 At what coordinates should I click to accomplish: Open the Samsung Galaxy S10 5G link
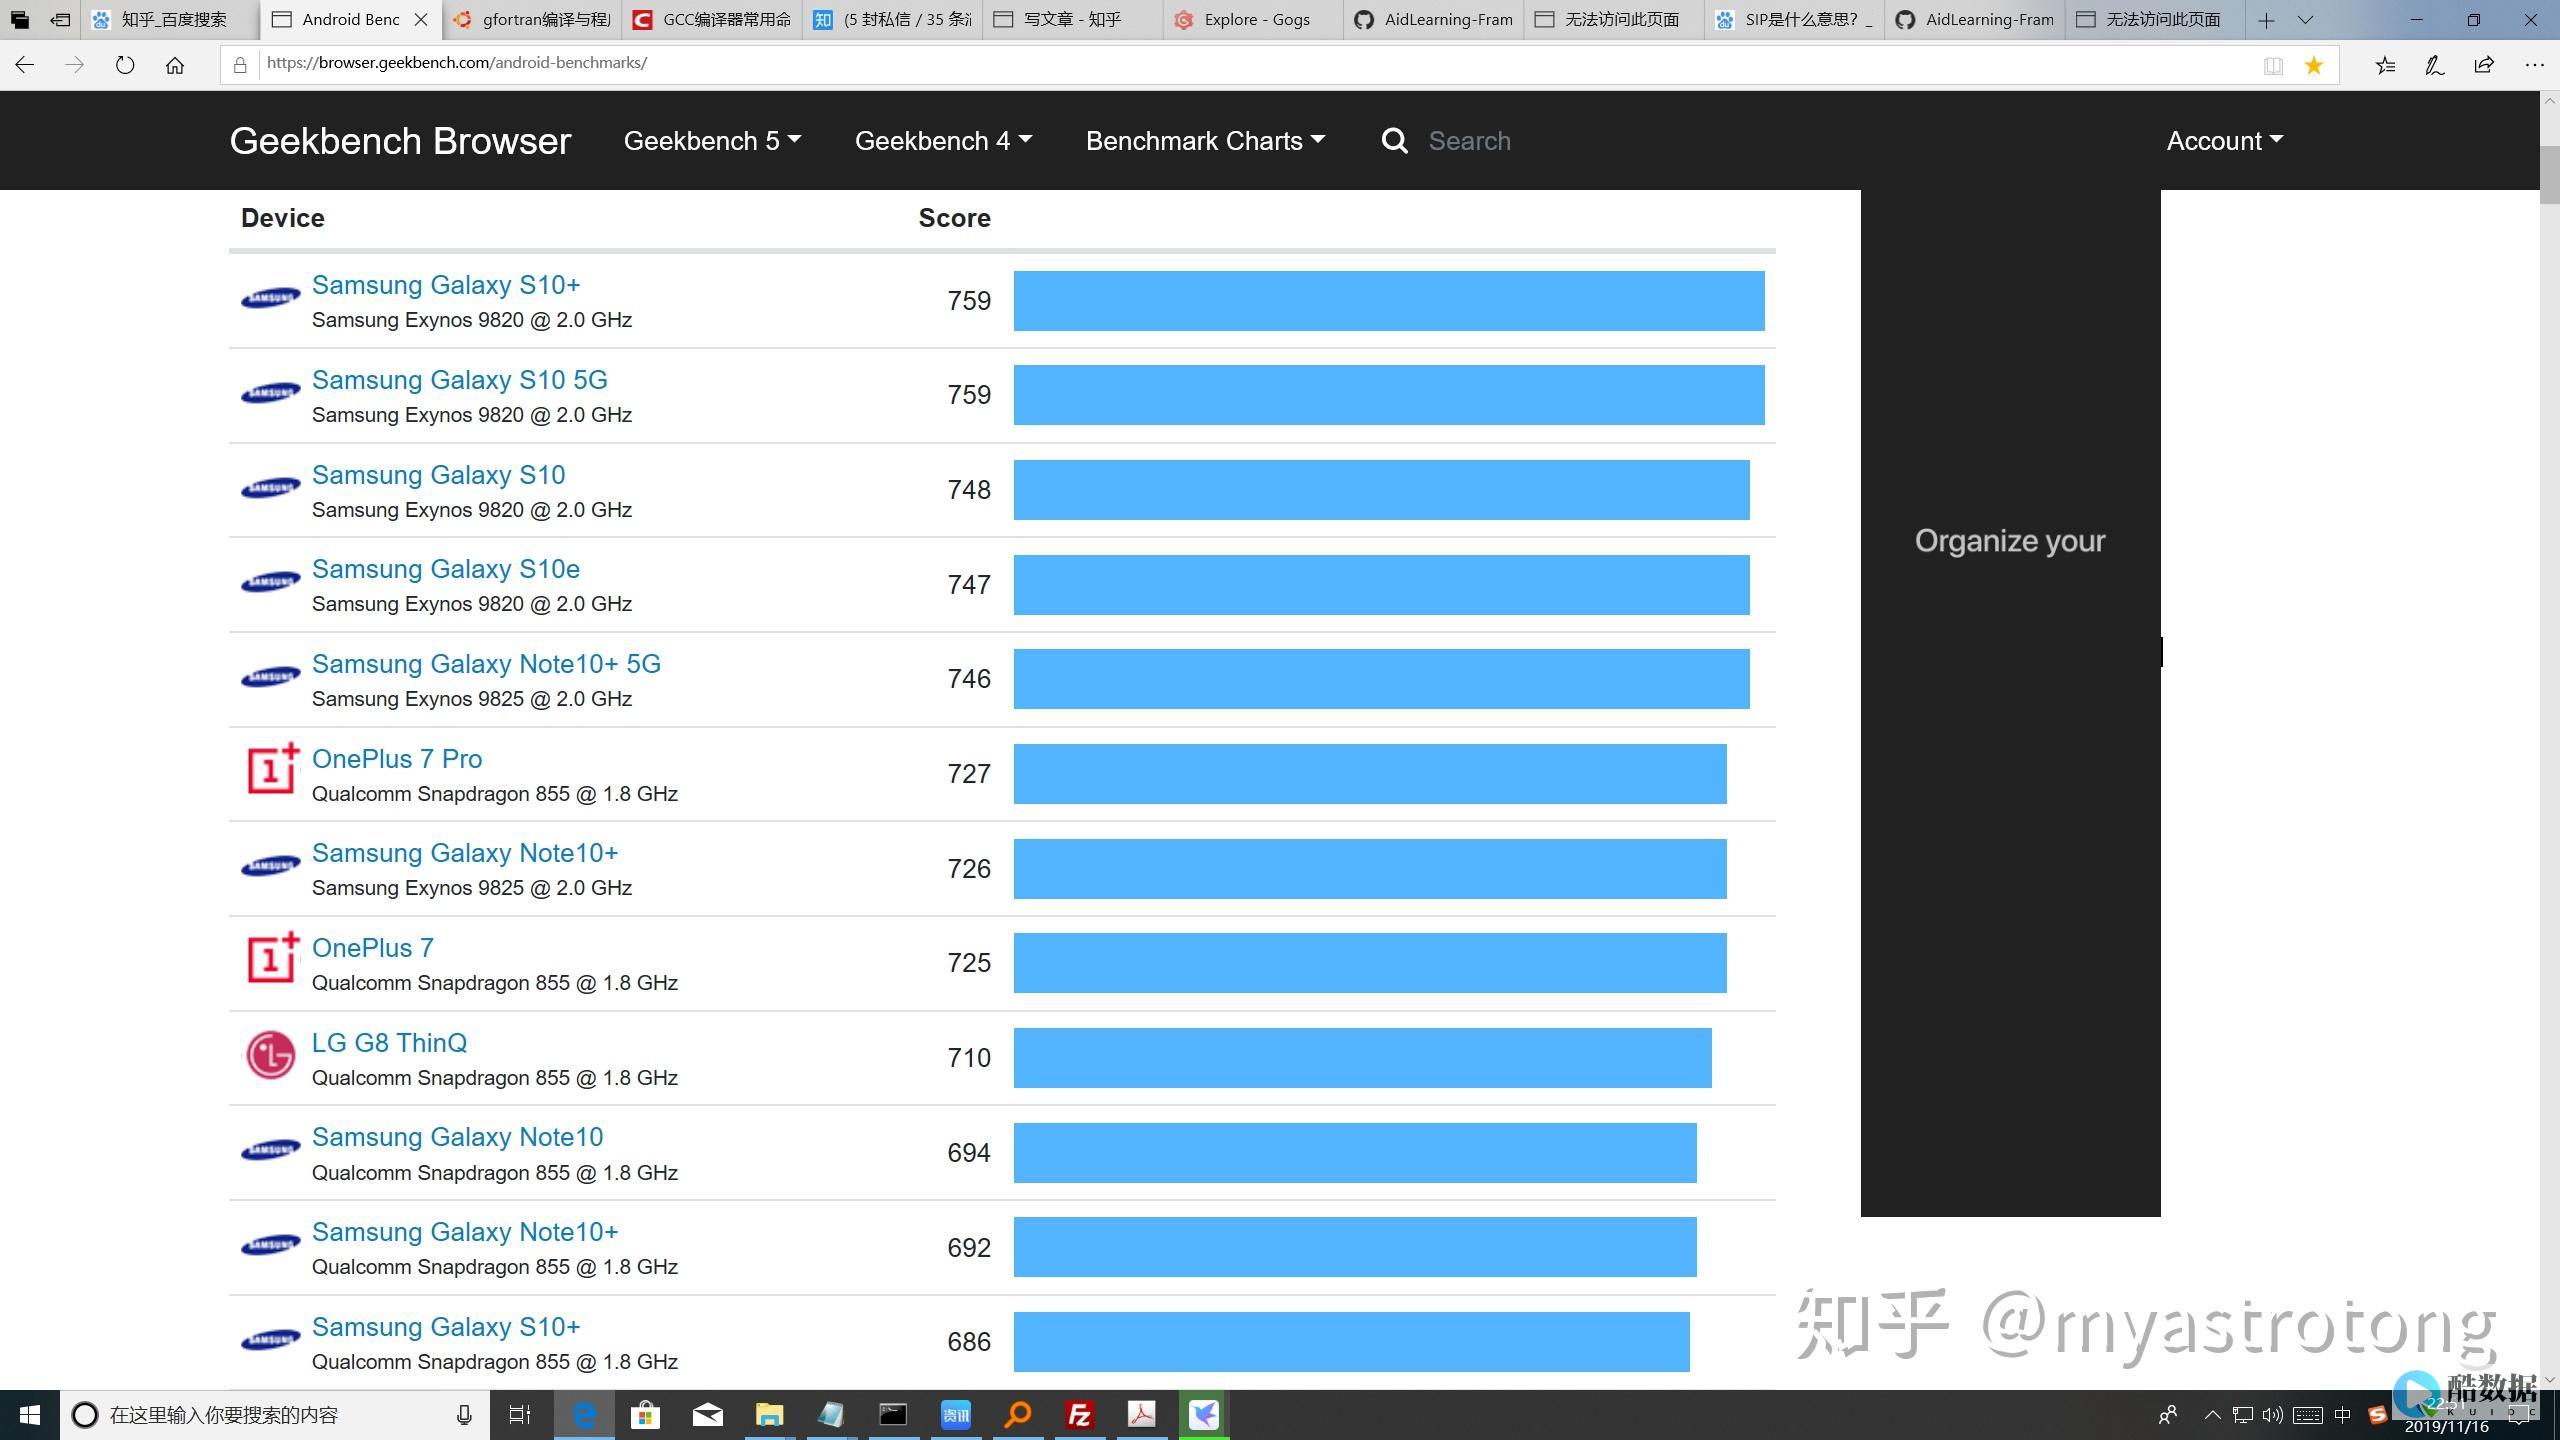click(460, 380)
